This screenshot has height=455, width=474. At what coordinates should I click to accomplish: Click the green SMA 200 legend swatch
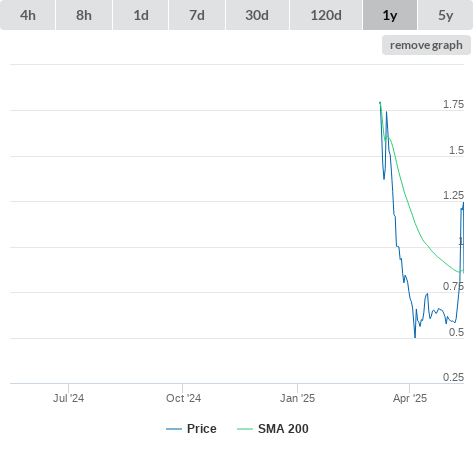pos(245,429)
